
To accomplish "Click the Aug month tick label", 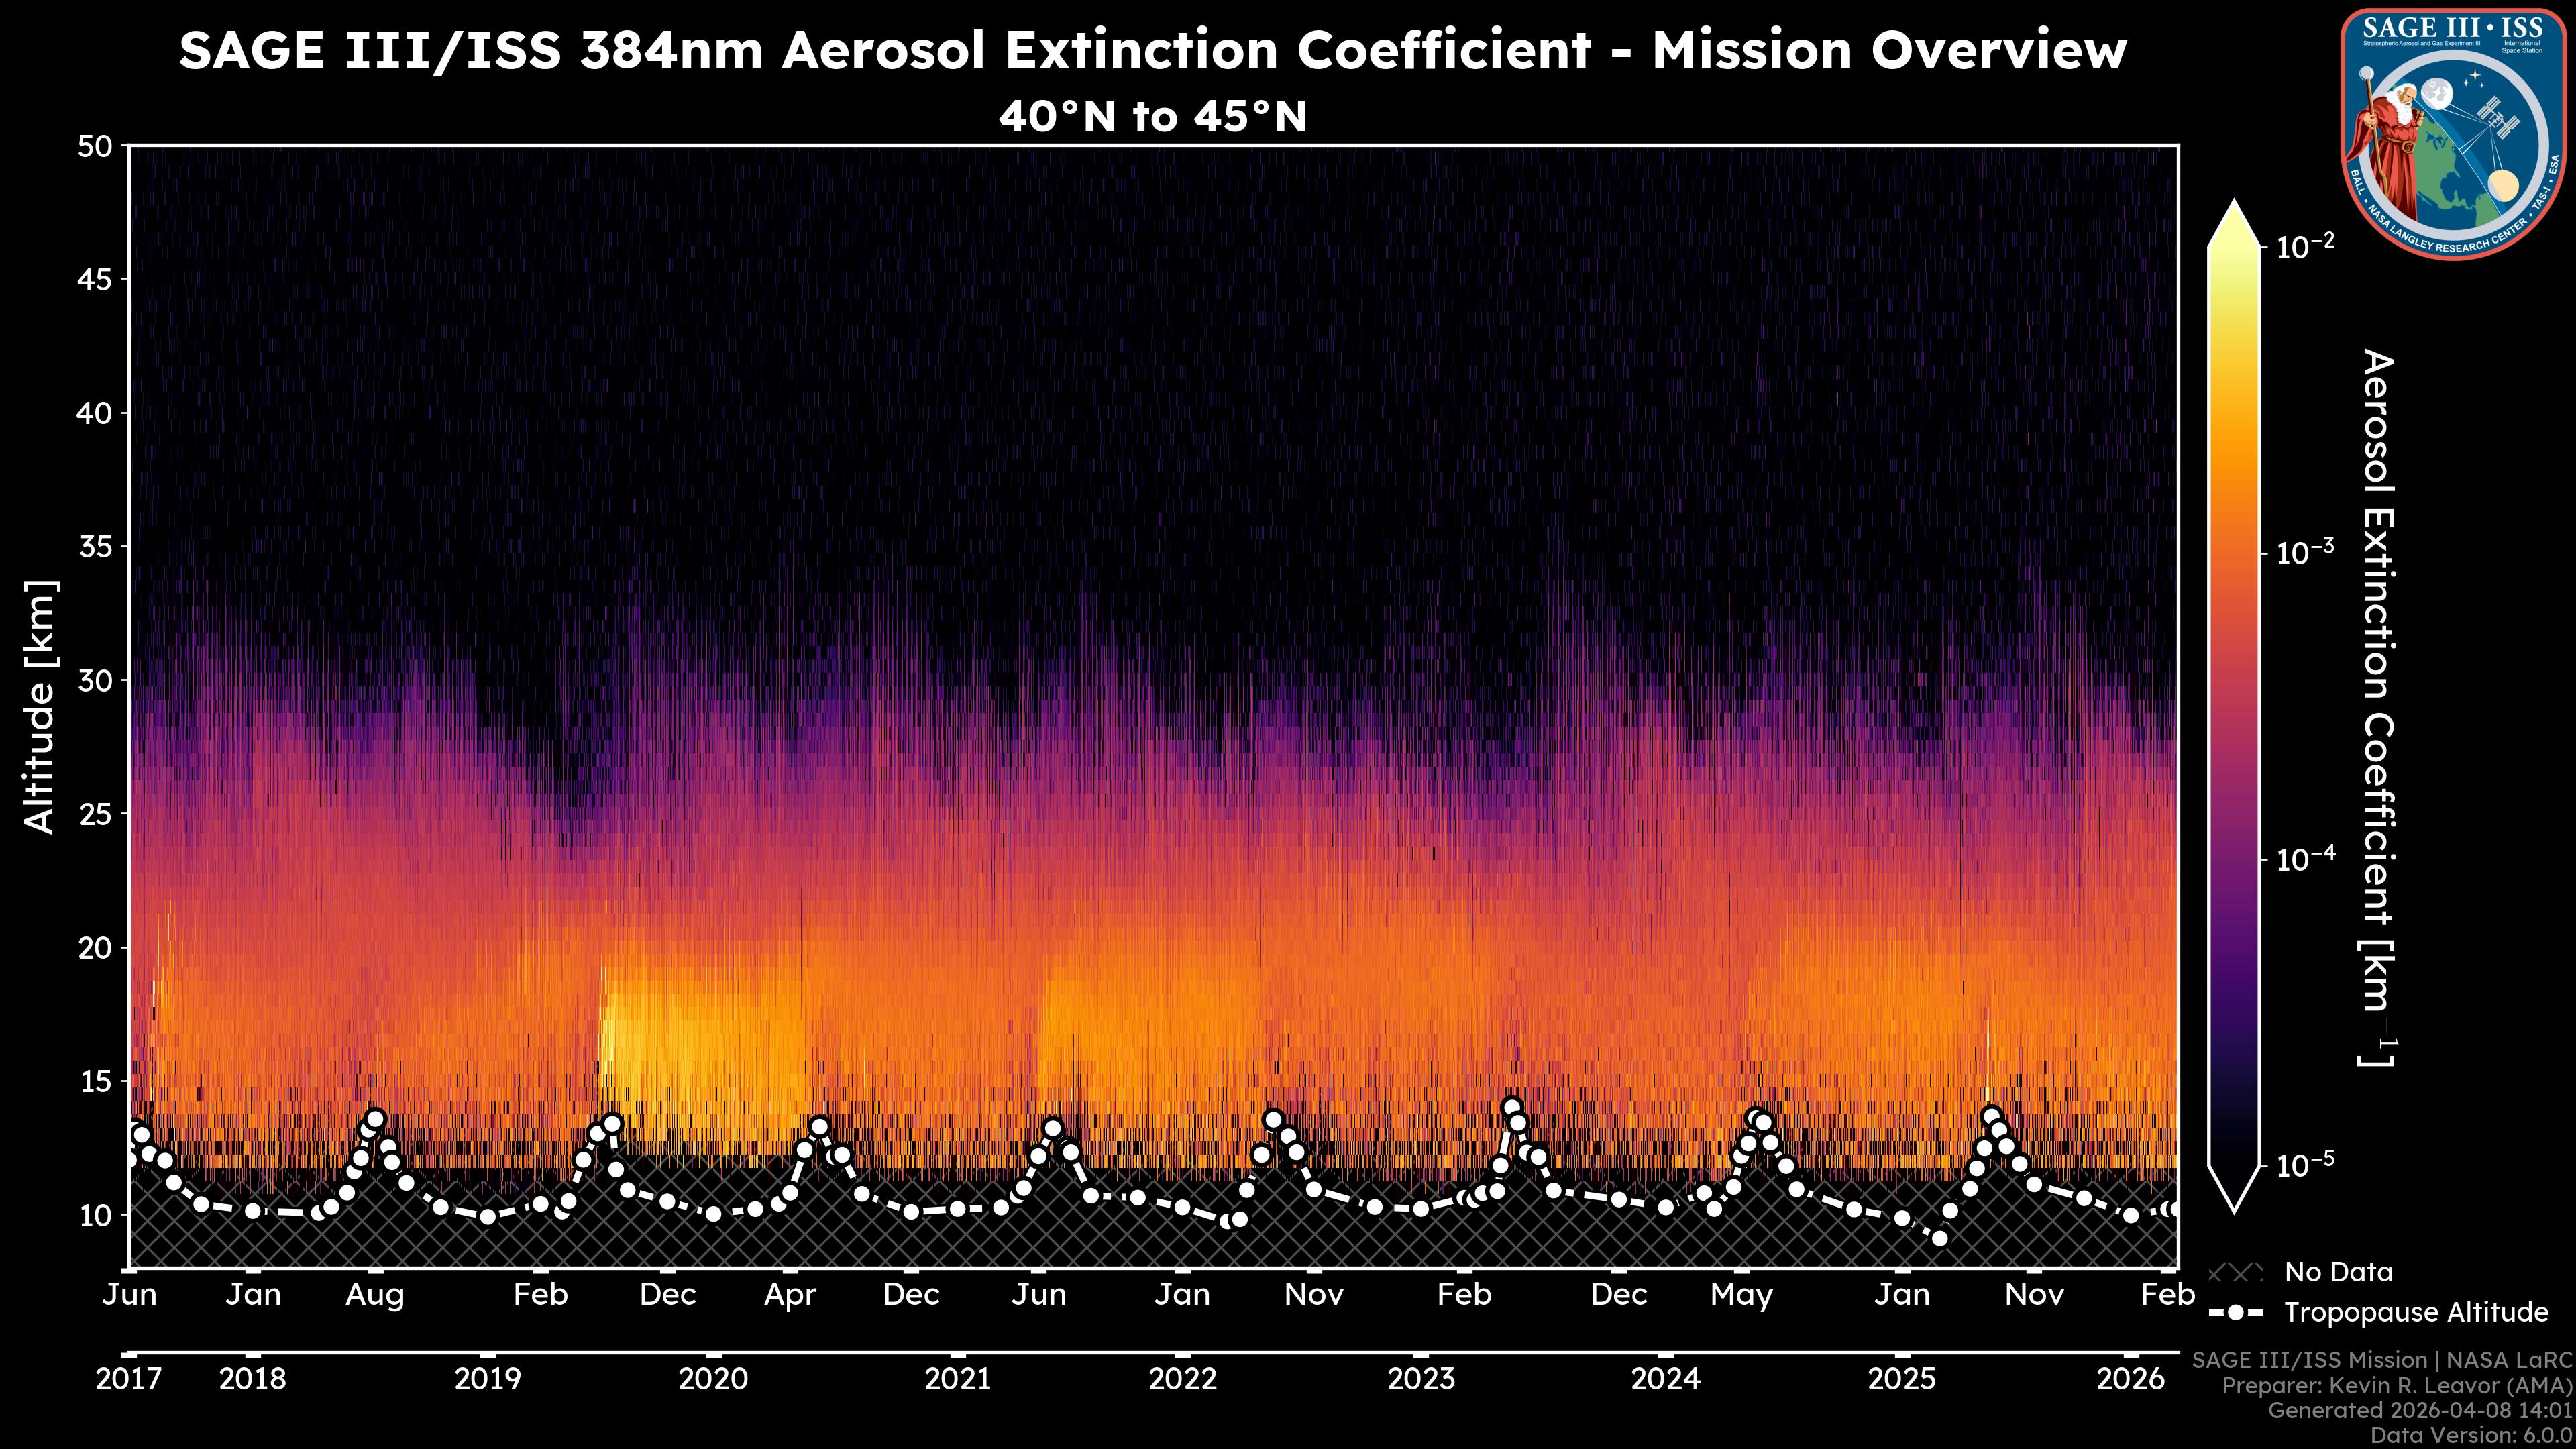I will (x=375, y=1295).
